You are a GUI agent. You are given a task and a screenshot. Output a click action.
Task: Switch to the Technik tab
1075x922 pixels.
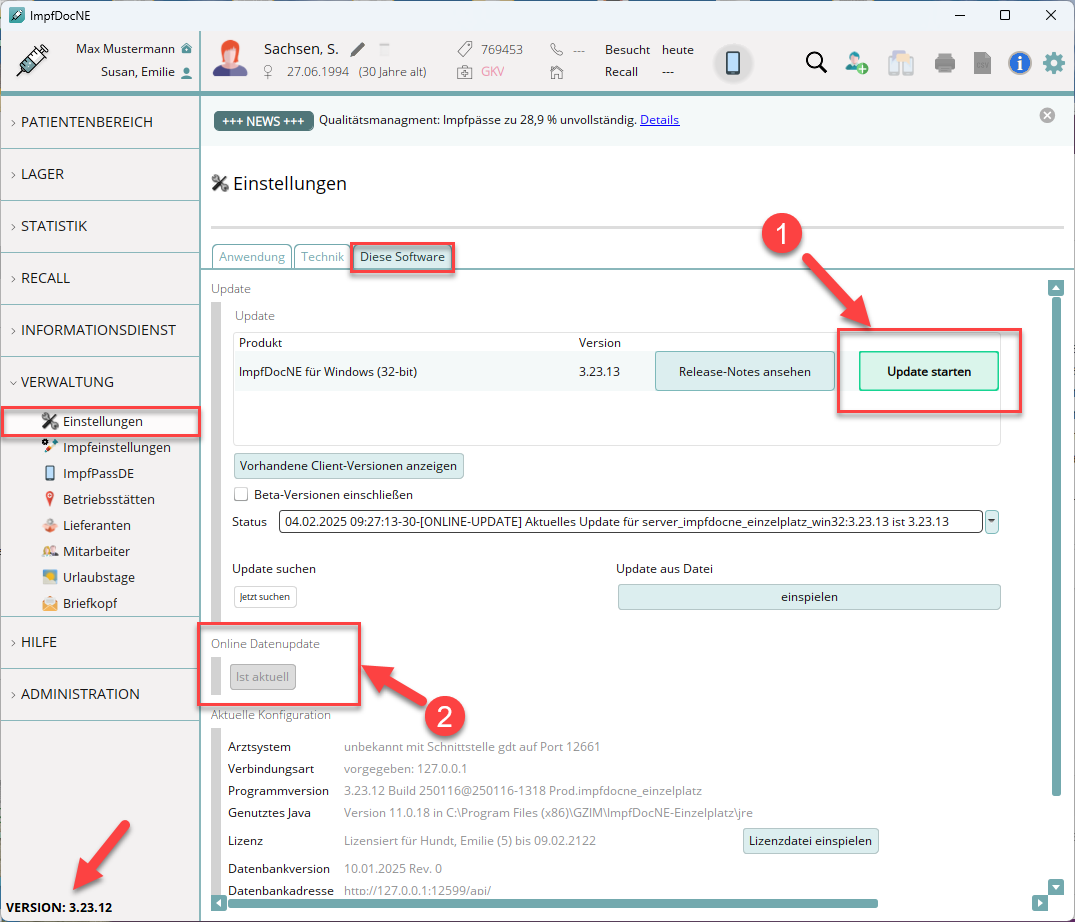click(322, 257)
